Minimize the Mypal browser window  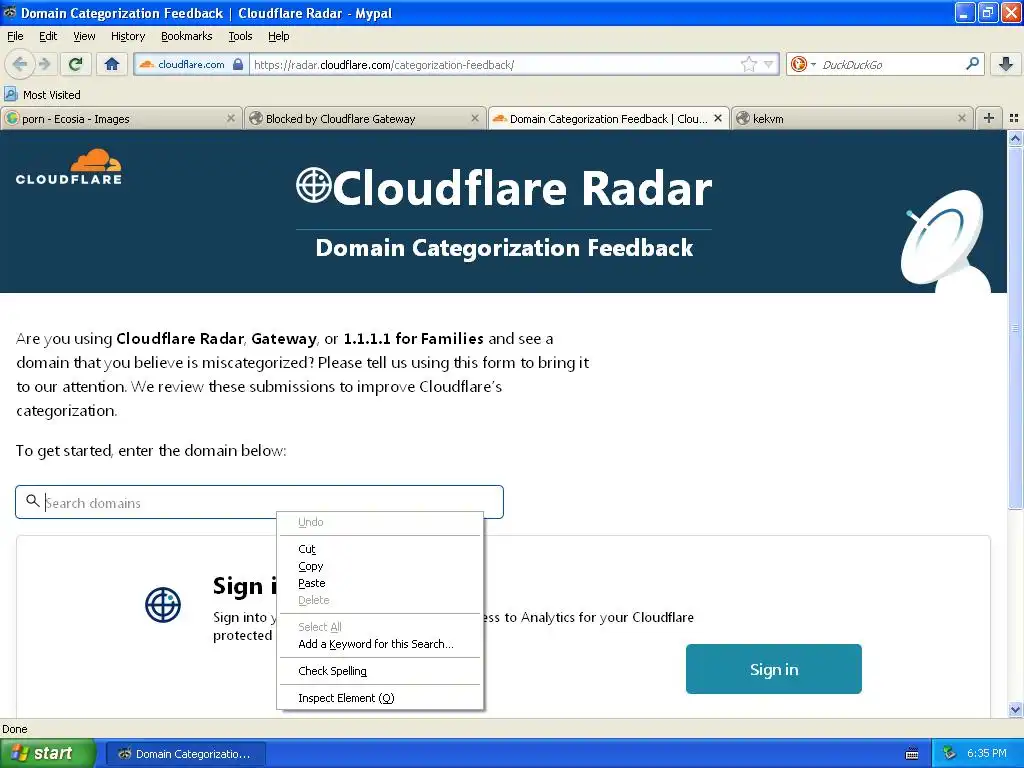coord(965,12)
